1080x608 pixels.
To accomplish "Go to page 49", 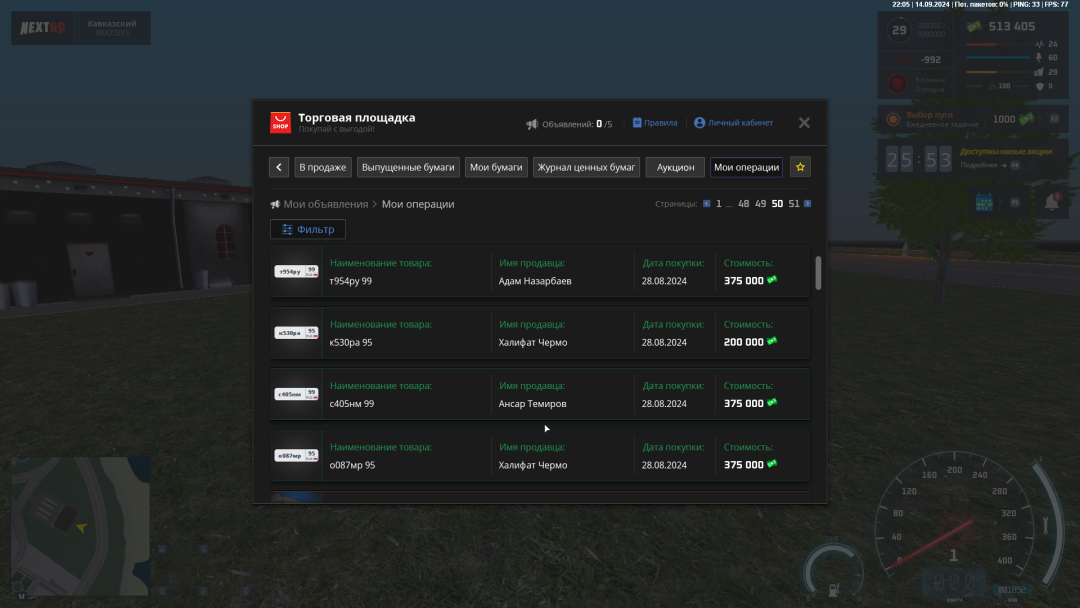I will click(760, 204).
